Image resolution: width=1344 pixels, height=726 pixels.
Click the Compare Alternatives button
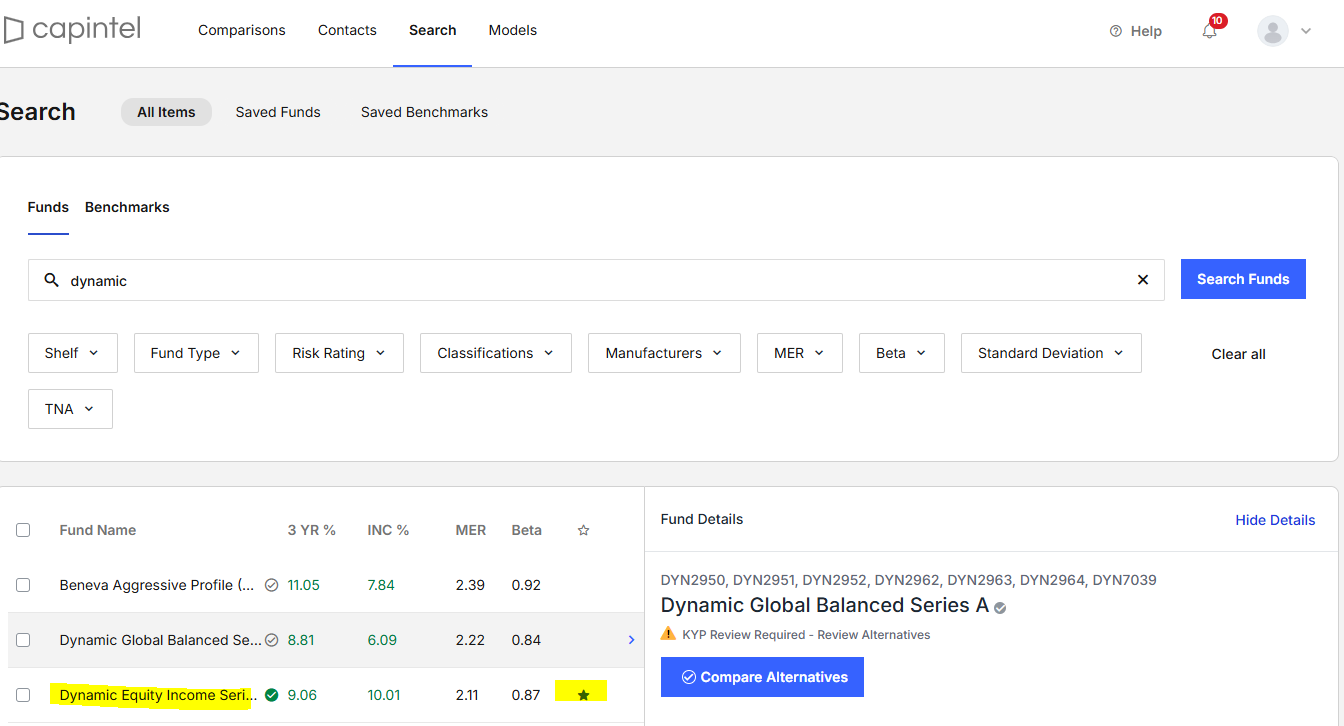coord(762,677)
